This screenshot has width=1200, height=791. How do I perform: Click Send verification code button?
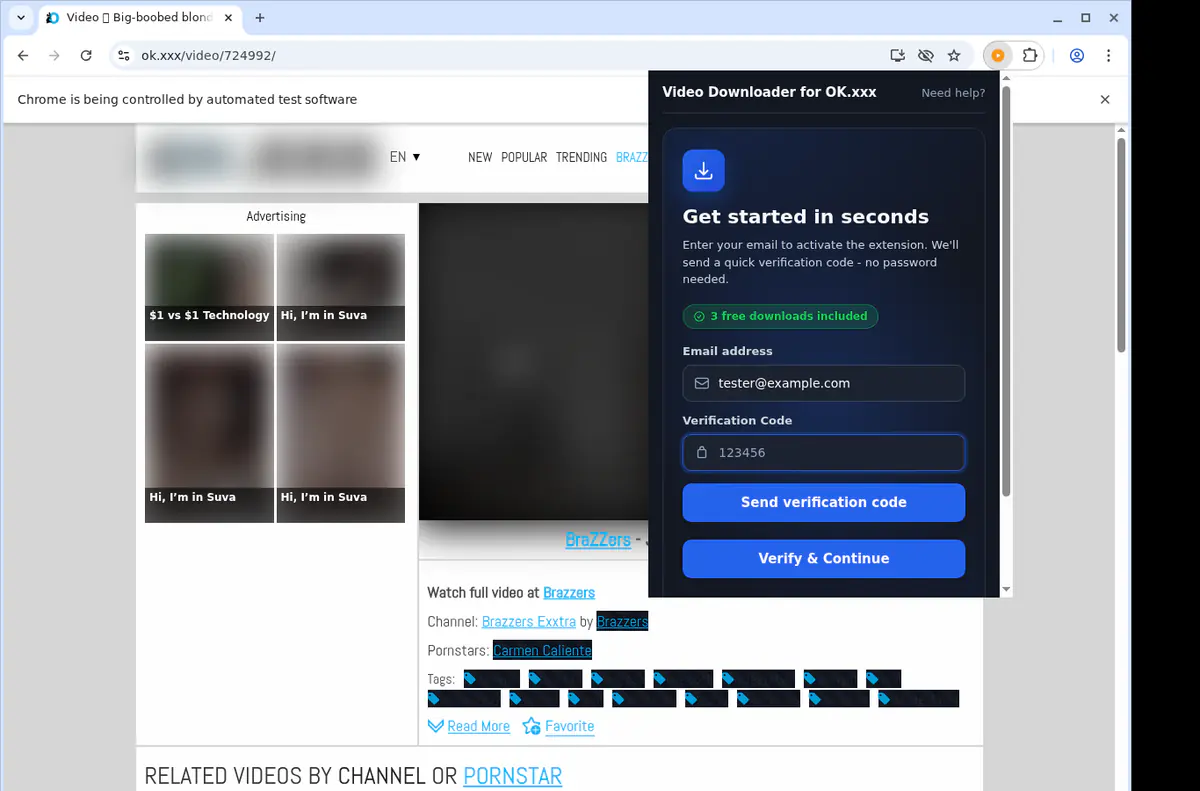824,502
